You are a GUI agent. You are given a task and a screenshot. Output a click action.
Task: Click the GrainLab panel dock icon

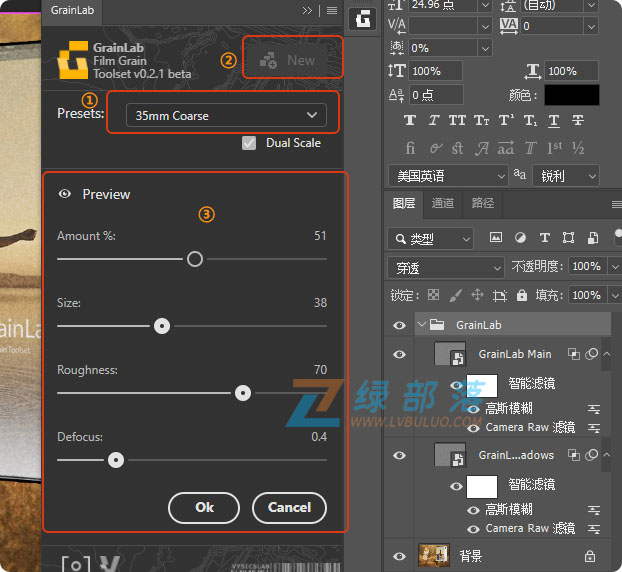(x=362, y=19)
